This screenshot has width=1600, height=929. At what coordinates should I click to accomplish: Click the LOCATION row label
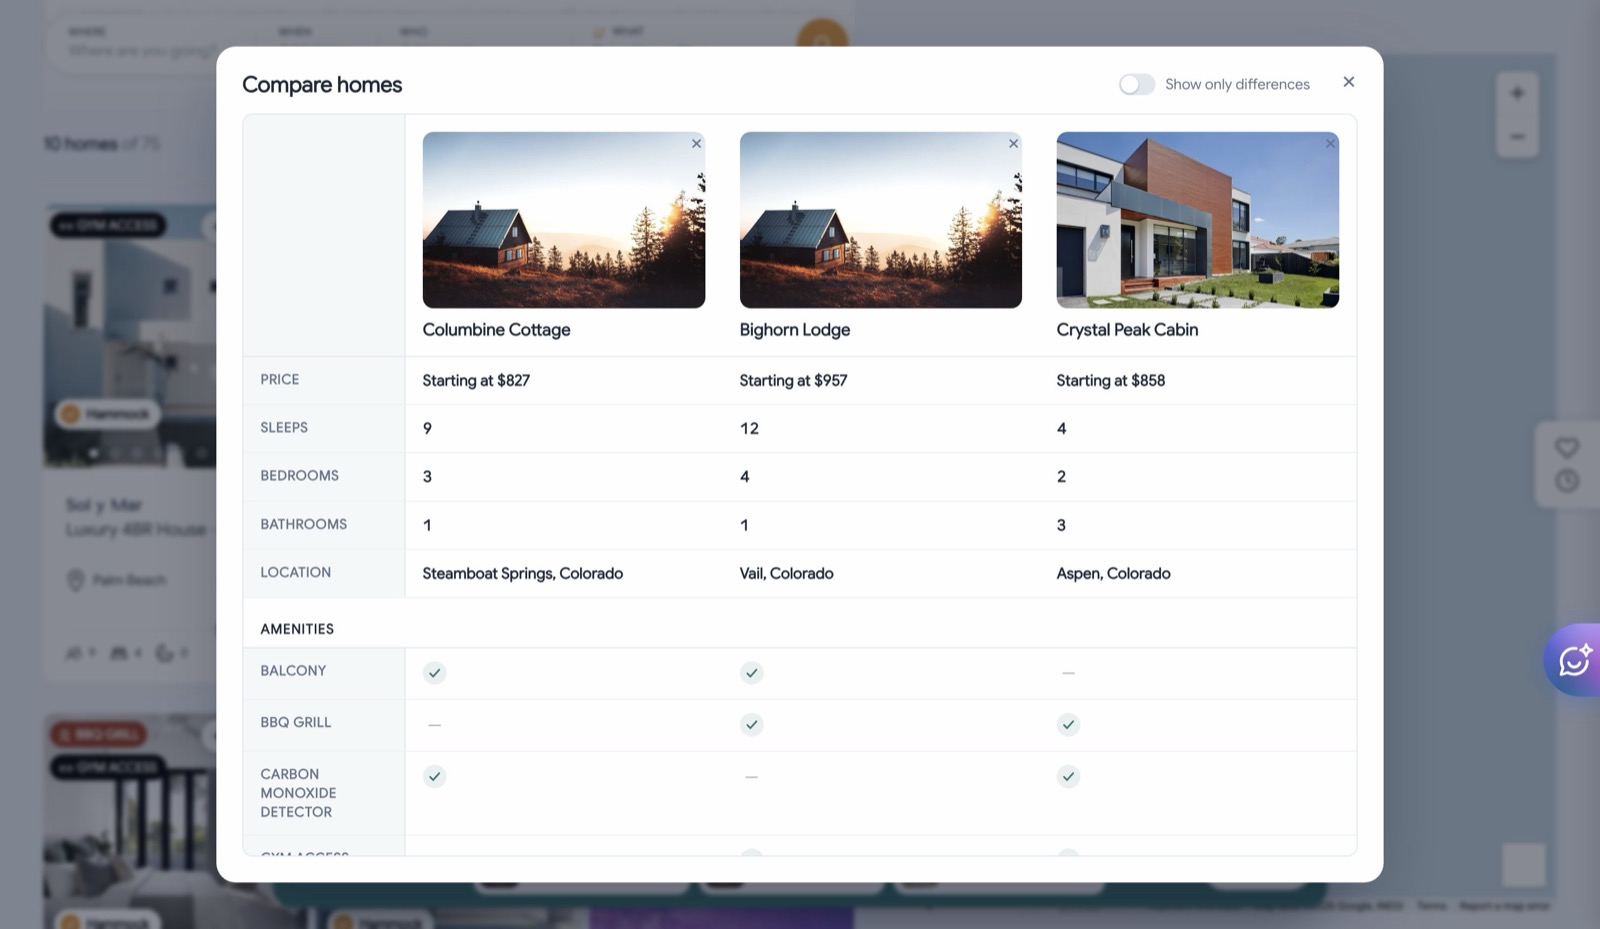[x=296, y=572]
